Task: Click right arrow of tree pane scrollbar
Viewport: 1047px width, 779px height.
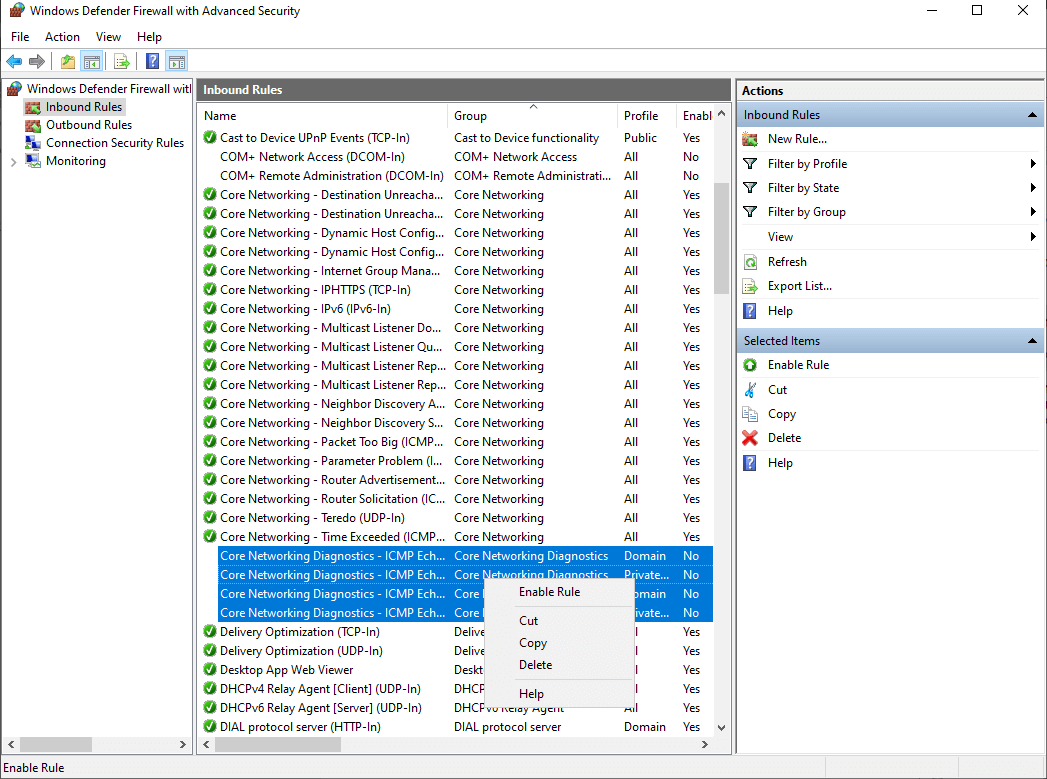Action: point(182,744)
